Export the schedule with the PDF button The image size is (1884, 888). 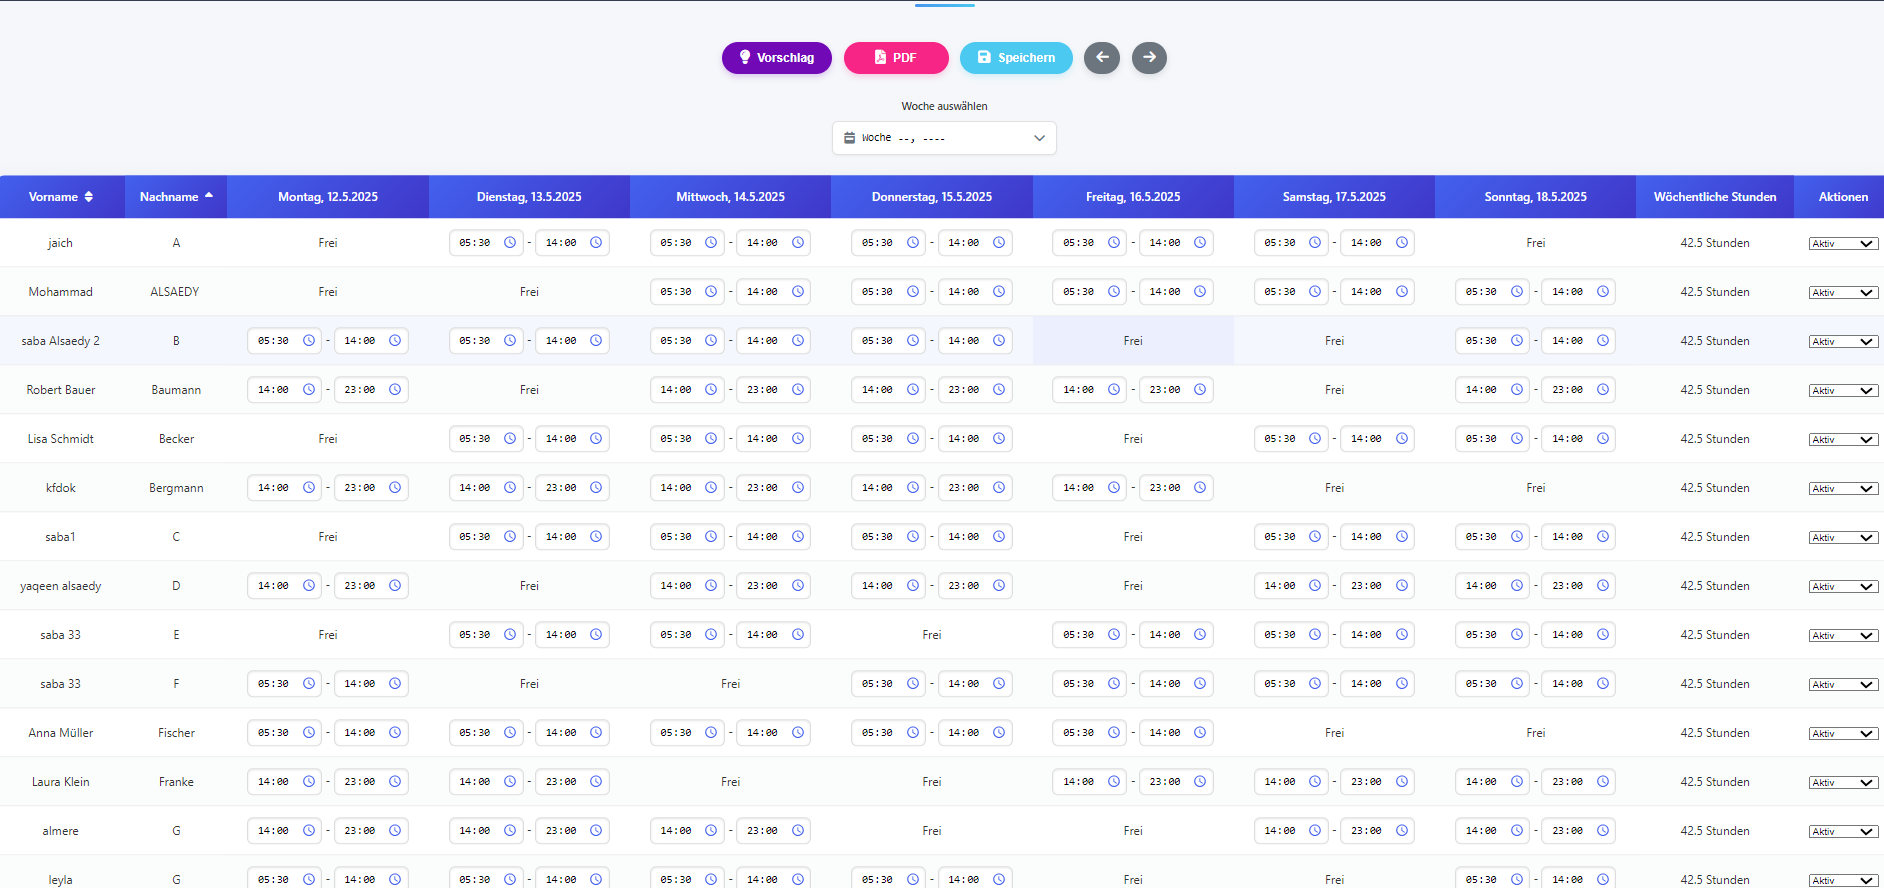[896, 58]
